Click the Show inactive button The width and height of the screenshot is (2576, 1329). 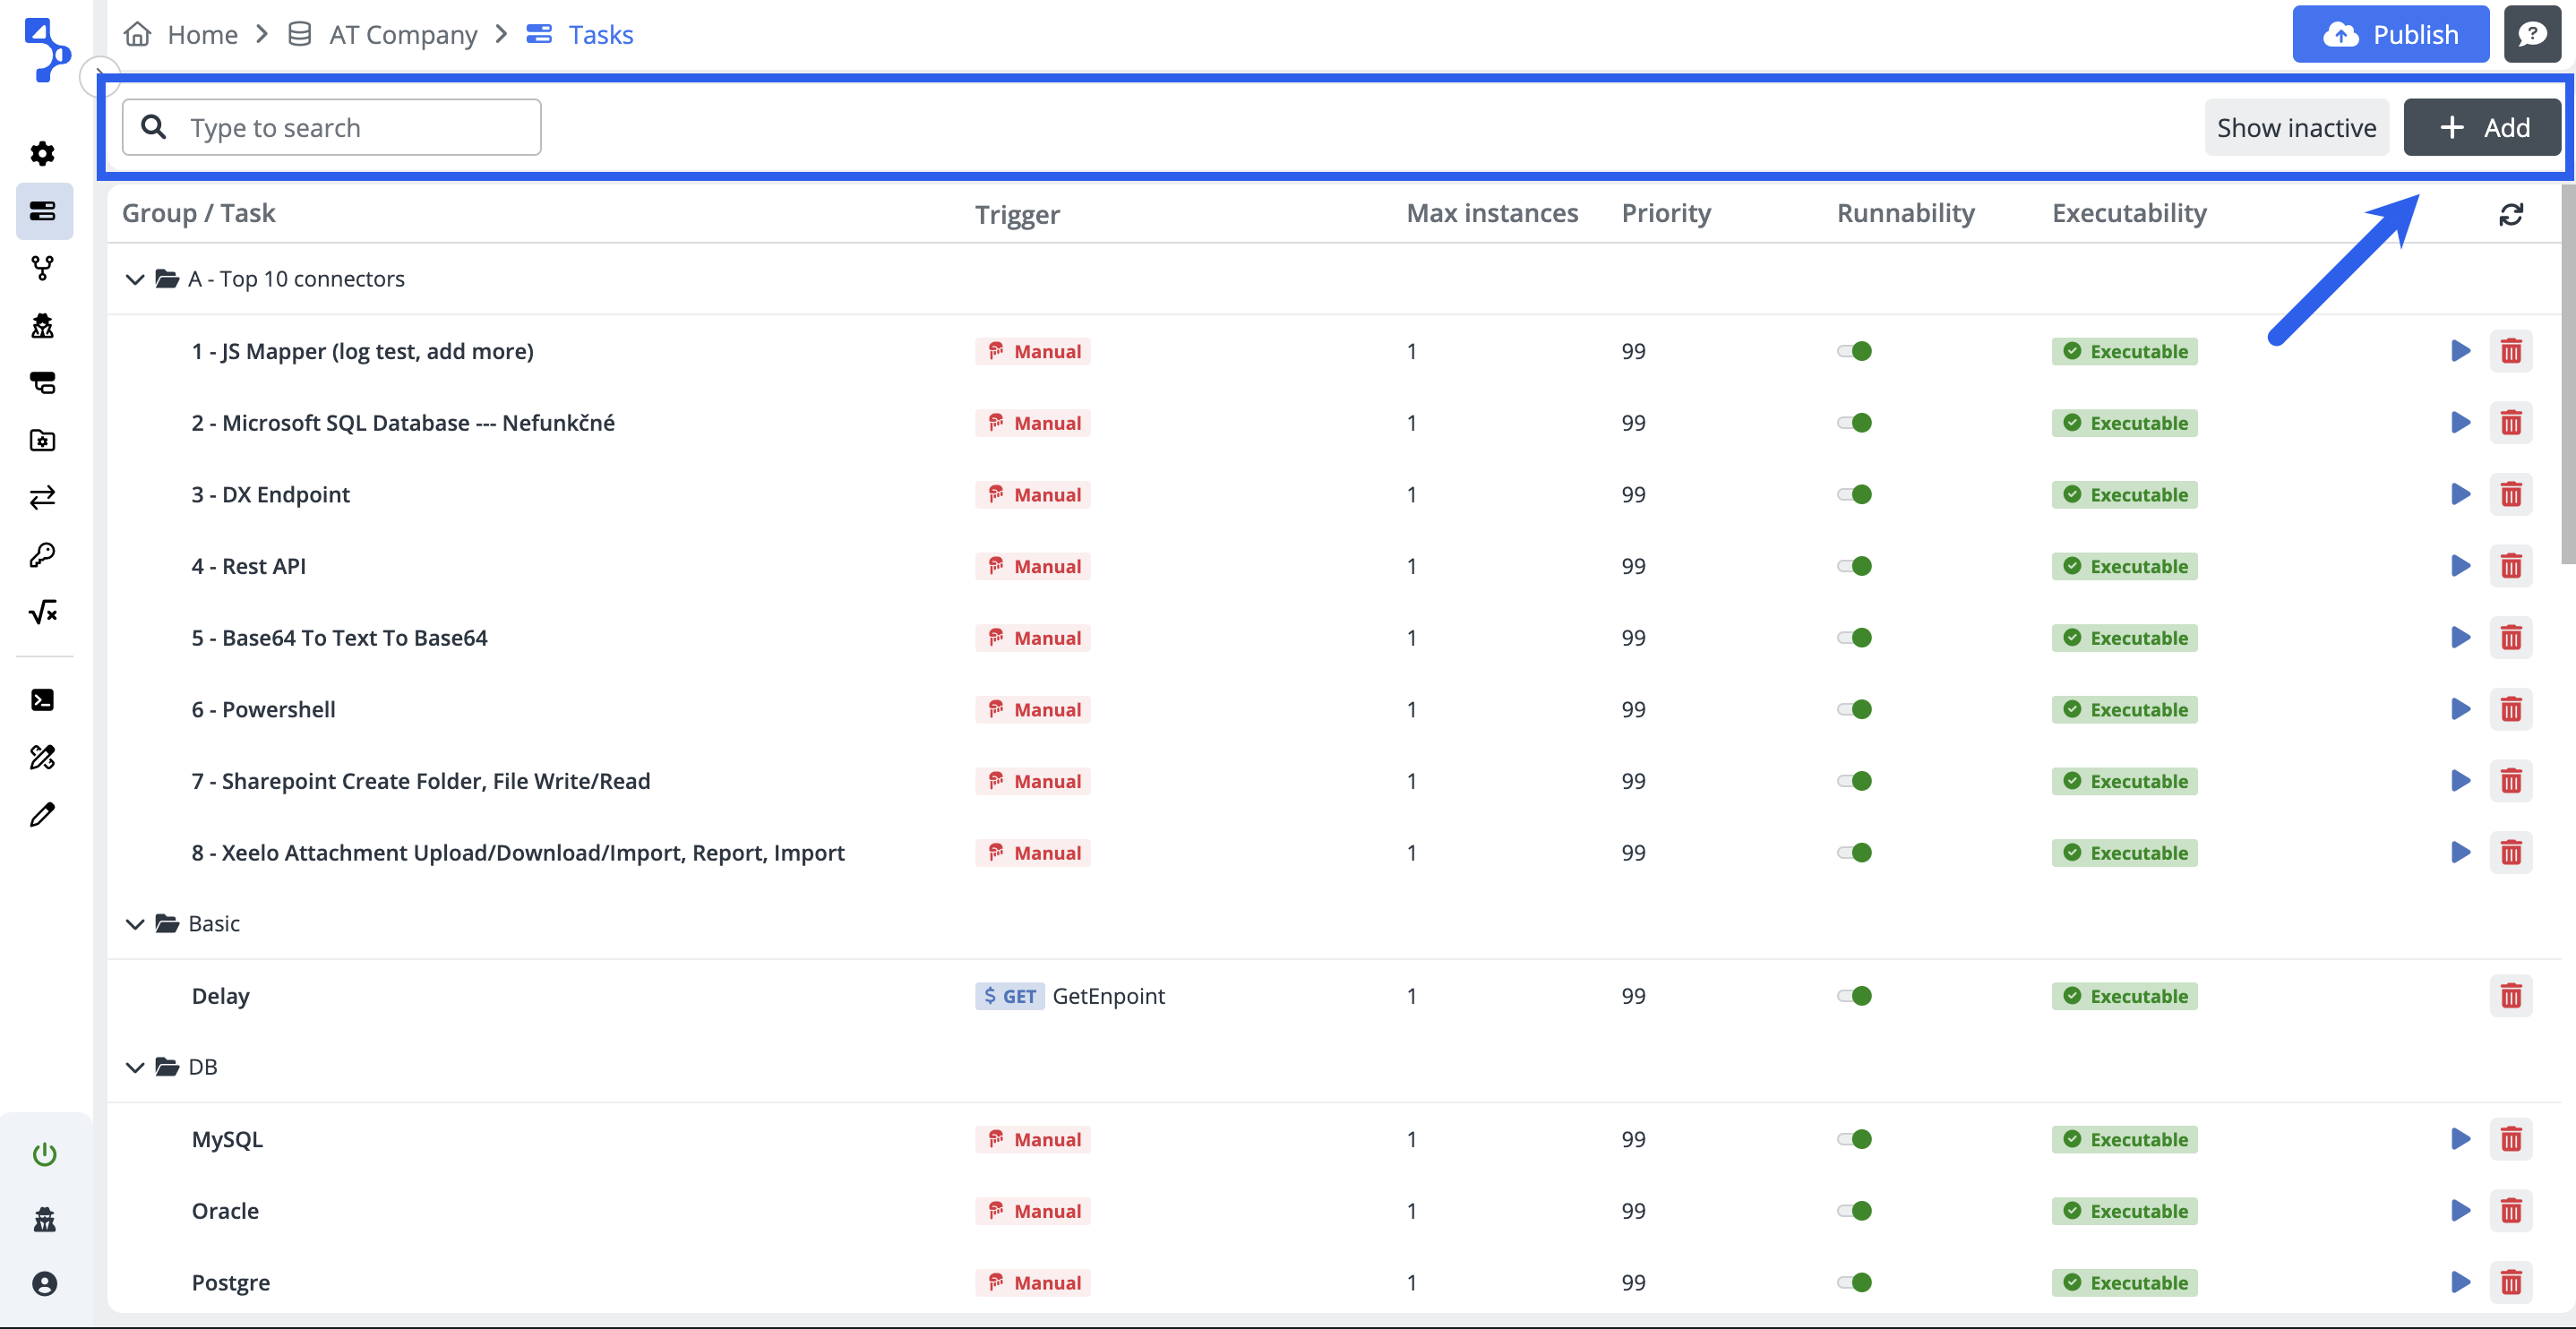coord(2295,127)
